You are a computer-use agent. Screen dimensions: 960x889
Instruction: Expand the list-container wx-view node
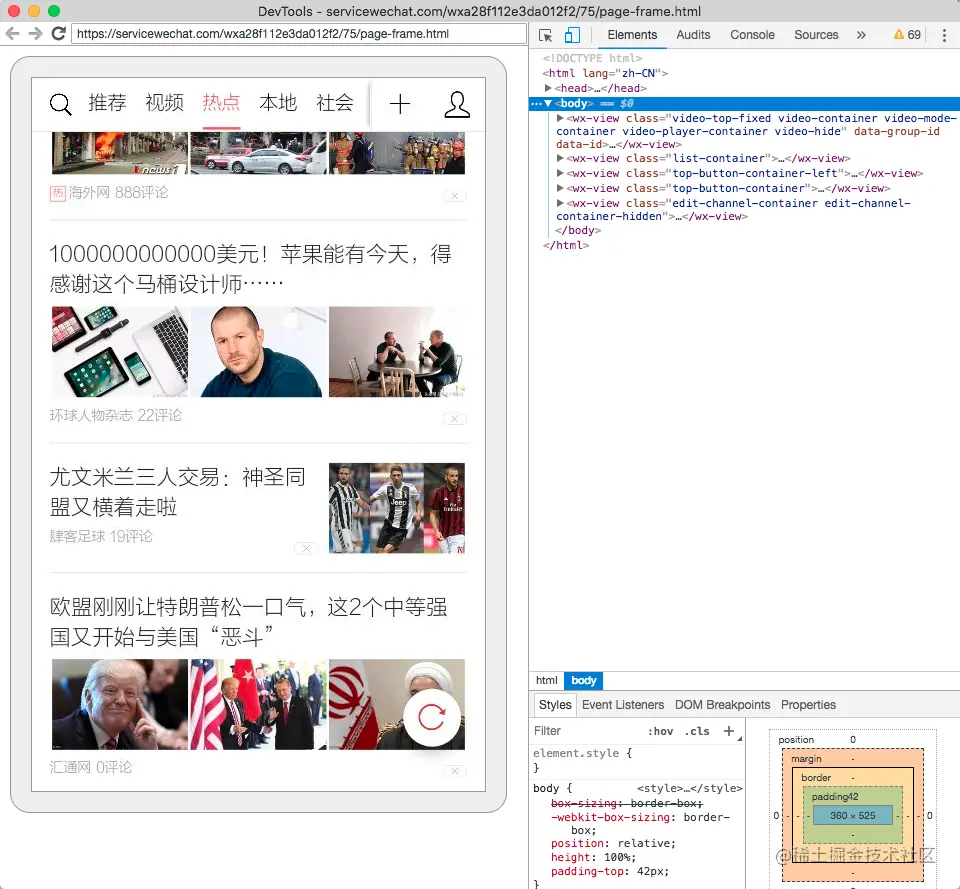tap(561, 158)
